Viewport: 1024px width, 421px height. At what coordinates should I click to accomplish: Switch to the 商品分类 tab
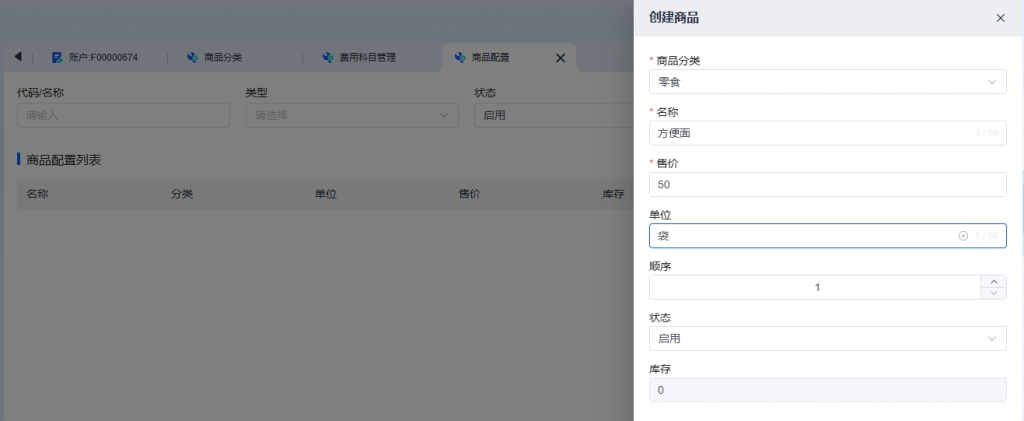pos(223,58)
